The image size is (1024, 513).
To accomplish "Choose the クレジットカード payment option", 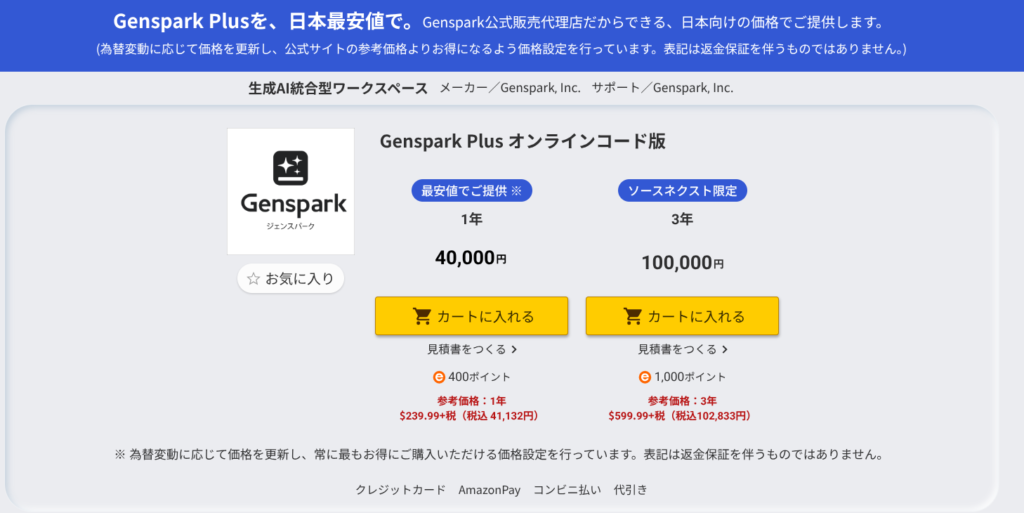I will coord(400,490).
